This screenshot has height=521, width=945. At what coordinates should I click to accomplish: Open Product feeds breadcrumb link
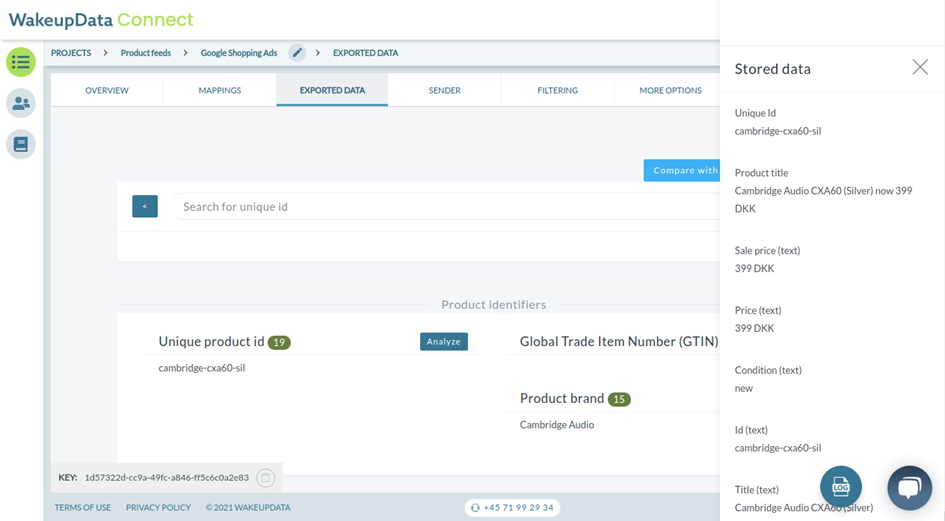146,53
